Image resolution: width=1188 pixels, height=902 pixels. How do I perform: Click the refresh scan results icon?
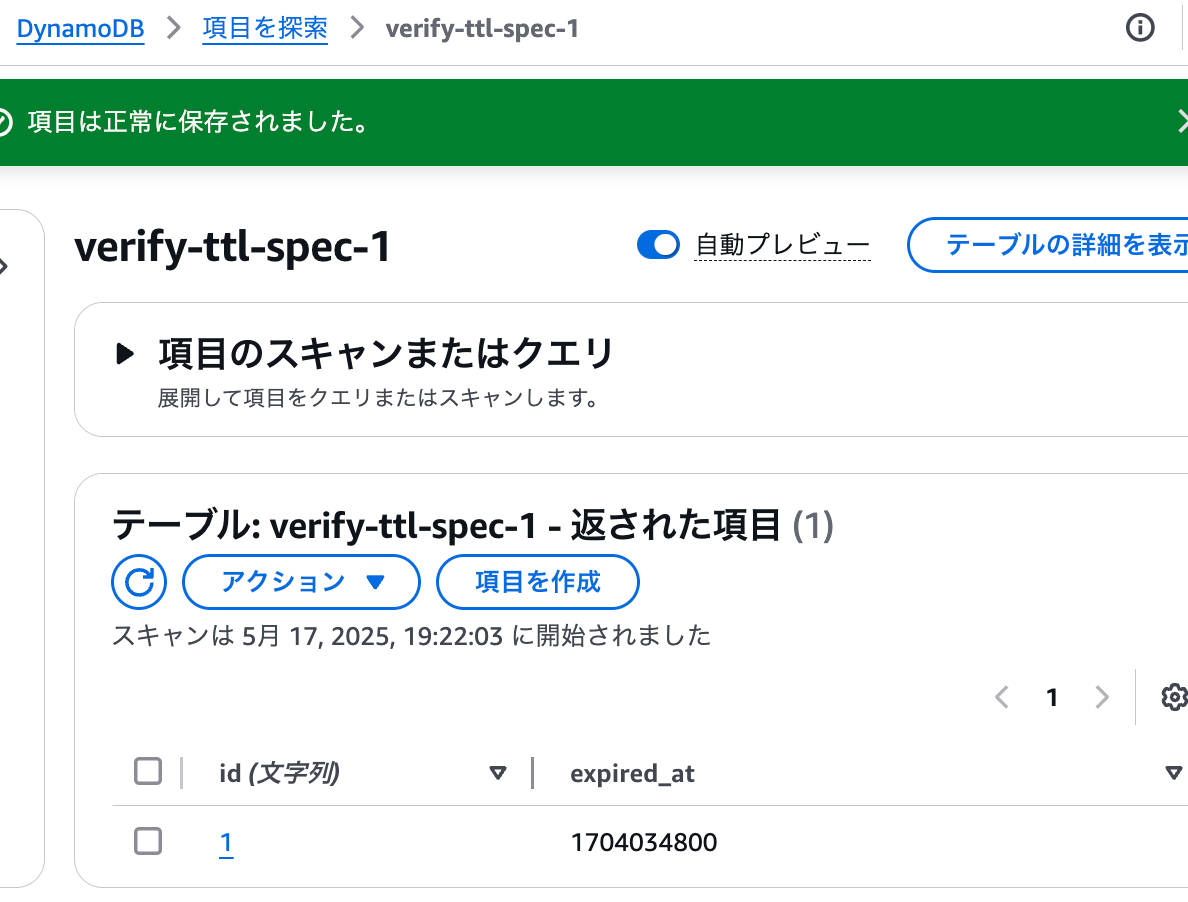(x=139, y=582)
